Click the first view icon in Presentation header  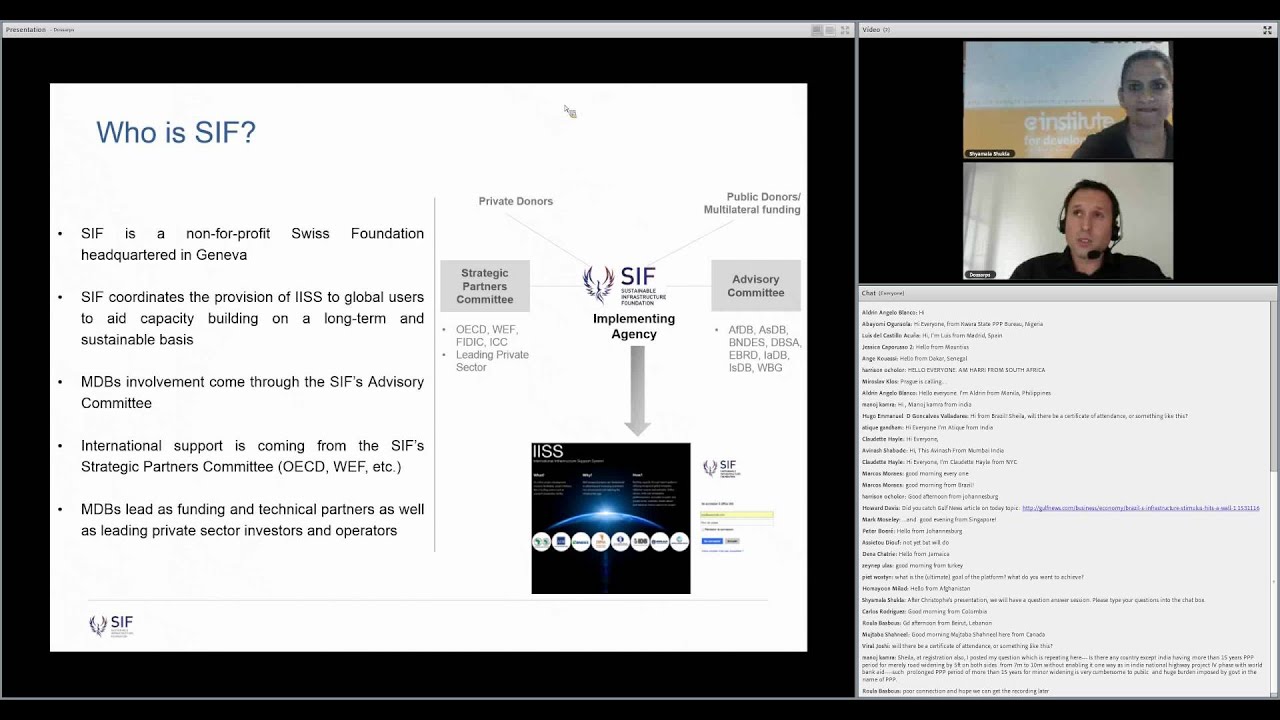tap(817, 30)
